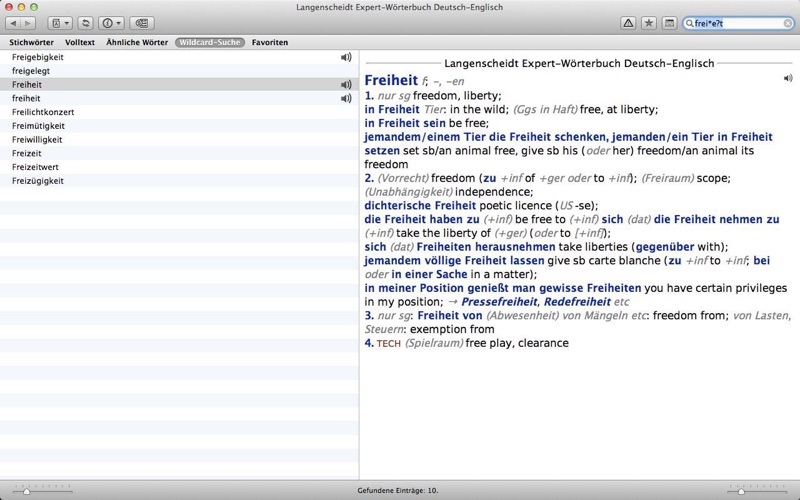Play audio in the Freiheit definition pane
Viewport: 800px width, 500px height.
(788, 78)
